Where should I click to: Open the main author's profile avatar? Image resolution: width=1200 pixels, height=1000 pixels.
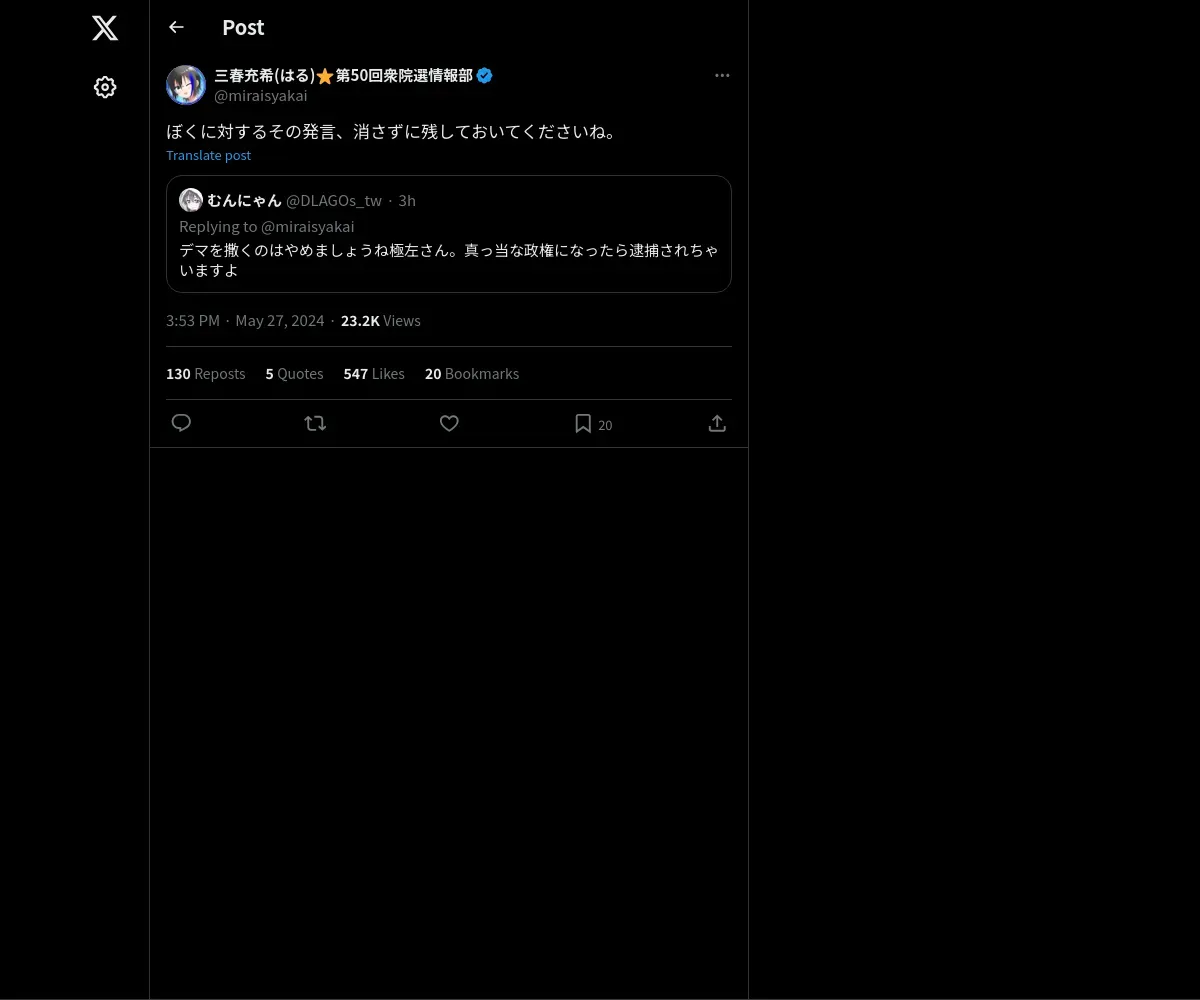point(186,85)
